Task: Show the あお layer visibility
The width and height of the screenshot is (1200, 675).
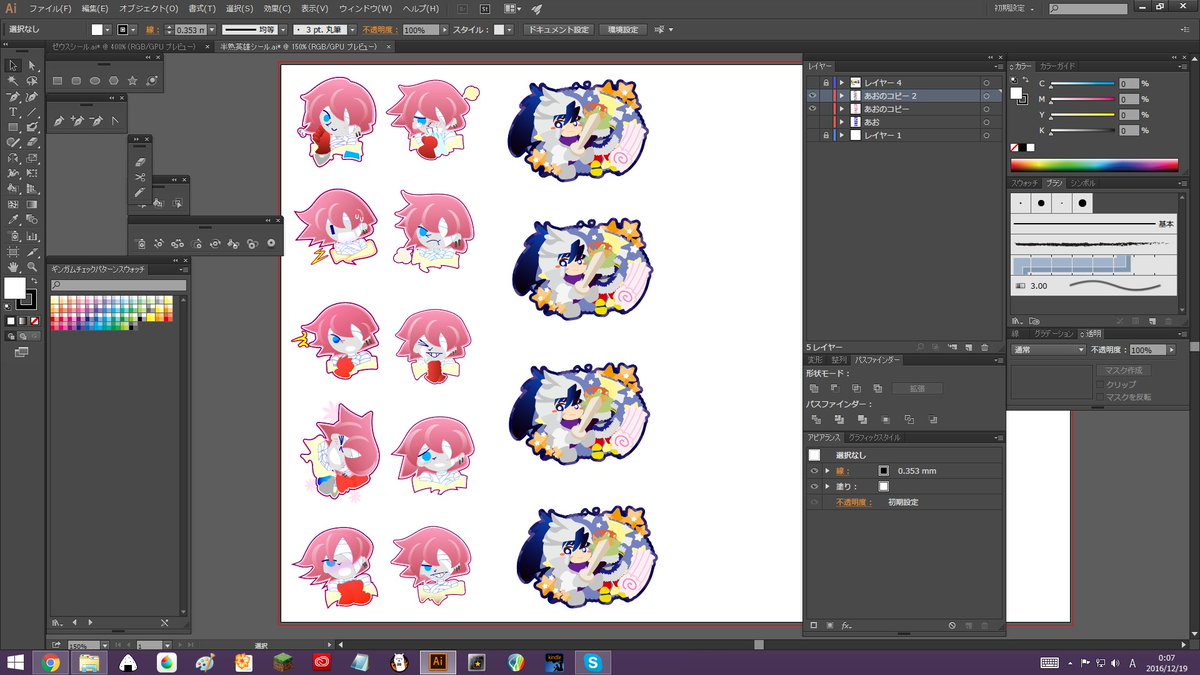Action: [x=812, y=121]
